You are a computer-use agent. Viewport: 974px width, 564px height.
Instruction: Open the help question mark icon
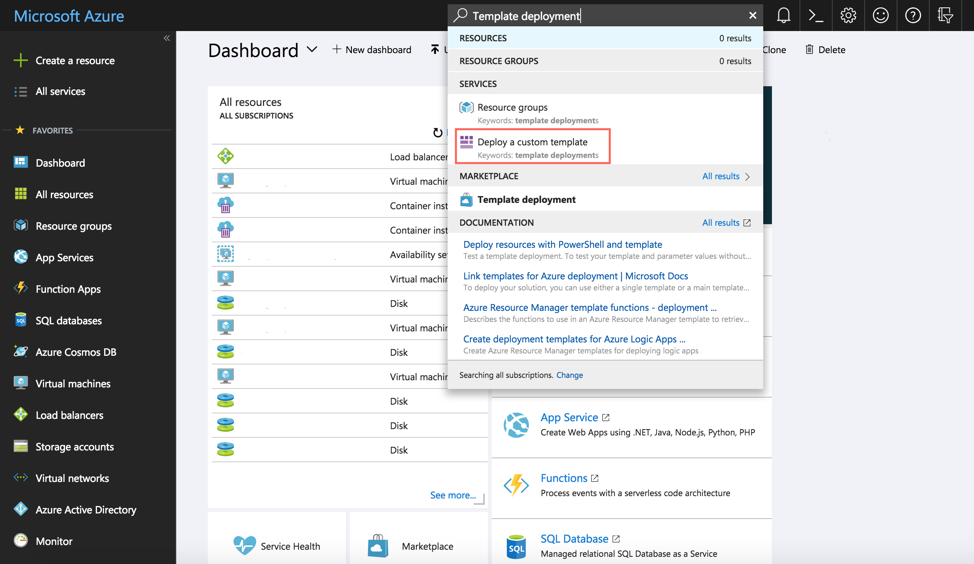point(912,15)
